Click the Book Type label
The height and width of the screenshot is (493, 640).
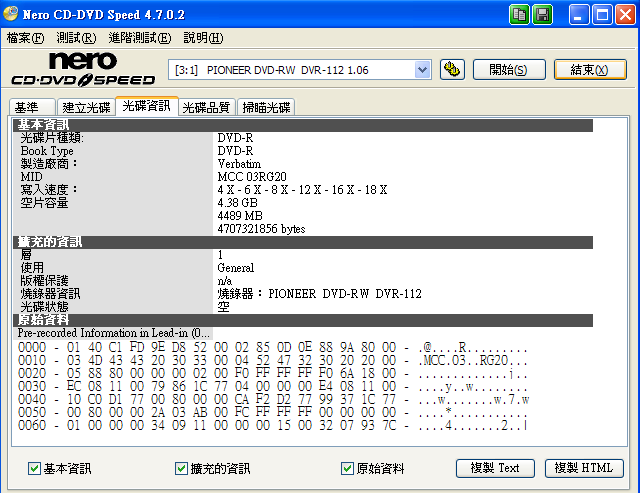coord(47,151)
